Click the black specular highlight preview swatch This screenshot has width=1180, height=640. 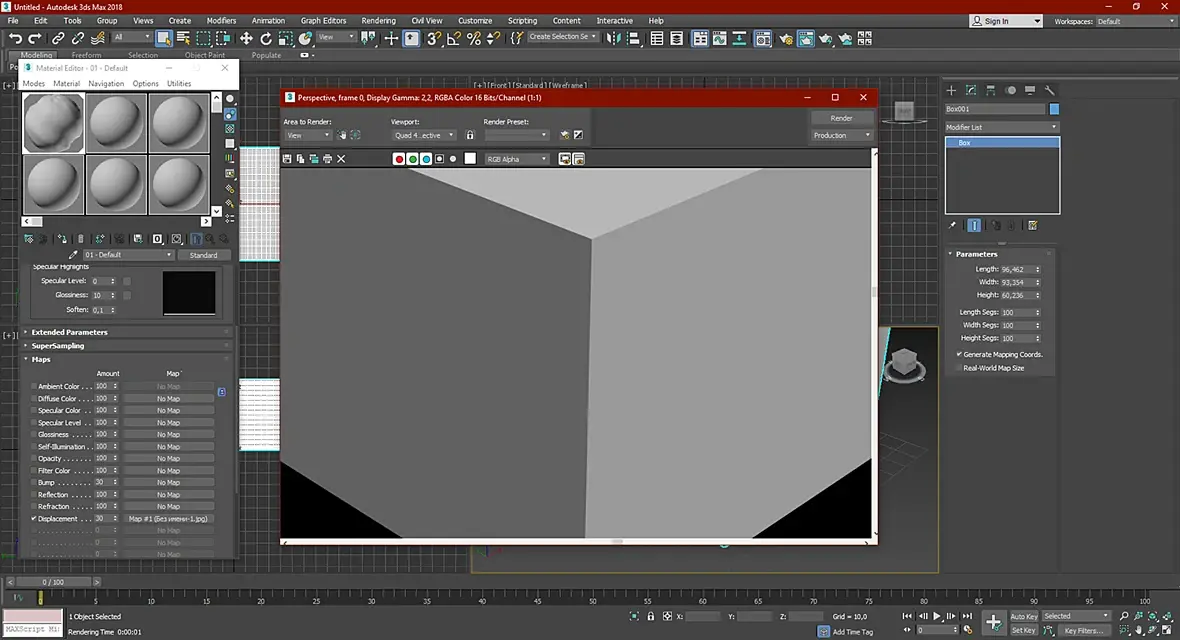pos(189,293)
